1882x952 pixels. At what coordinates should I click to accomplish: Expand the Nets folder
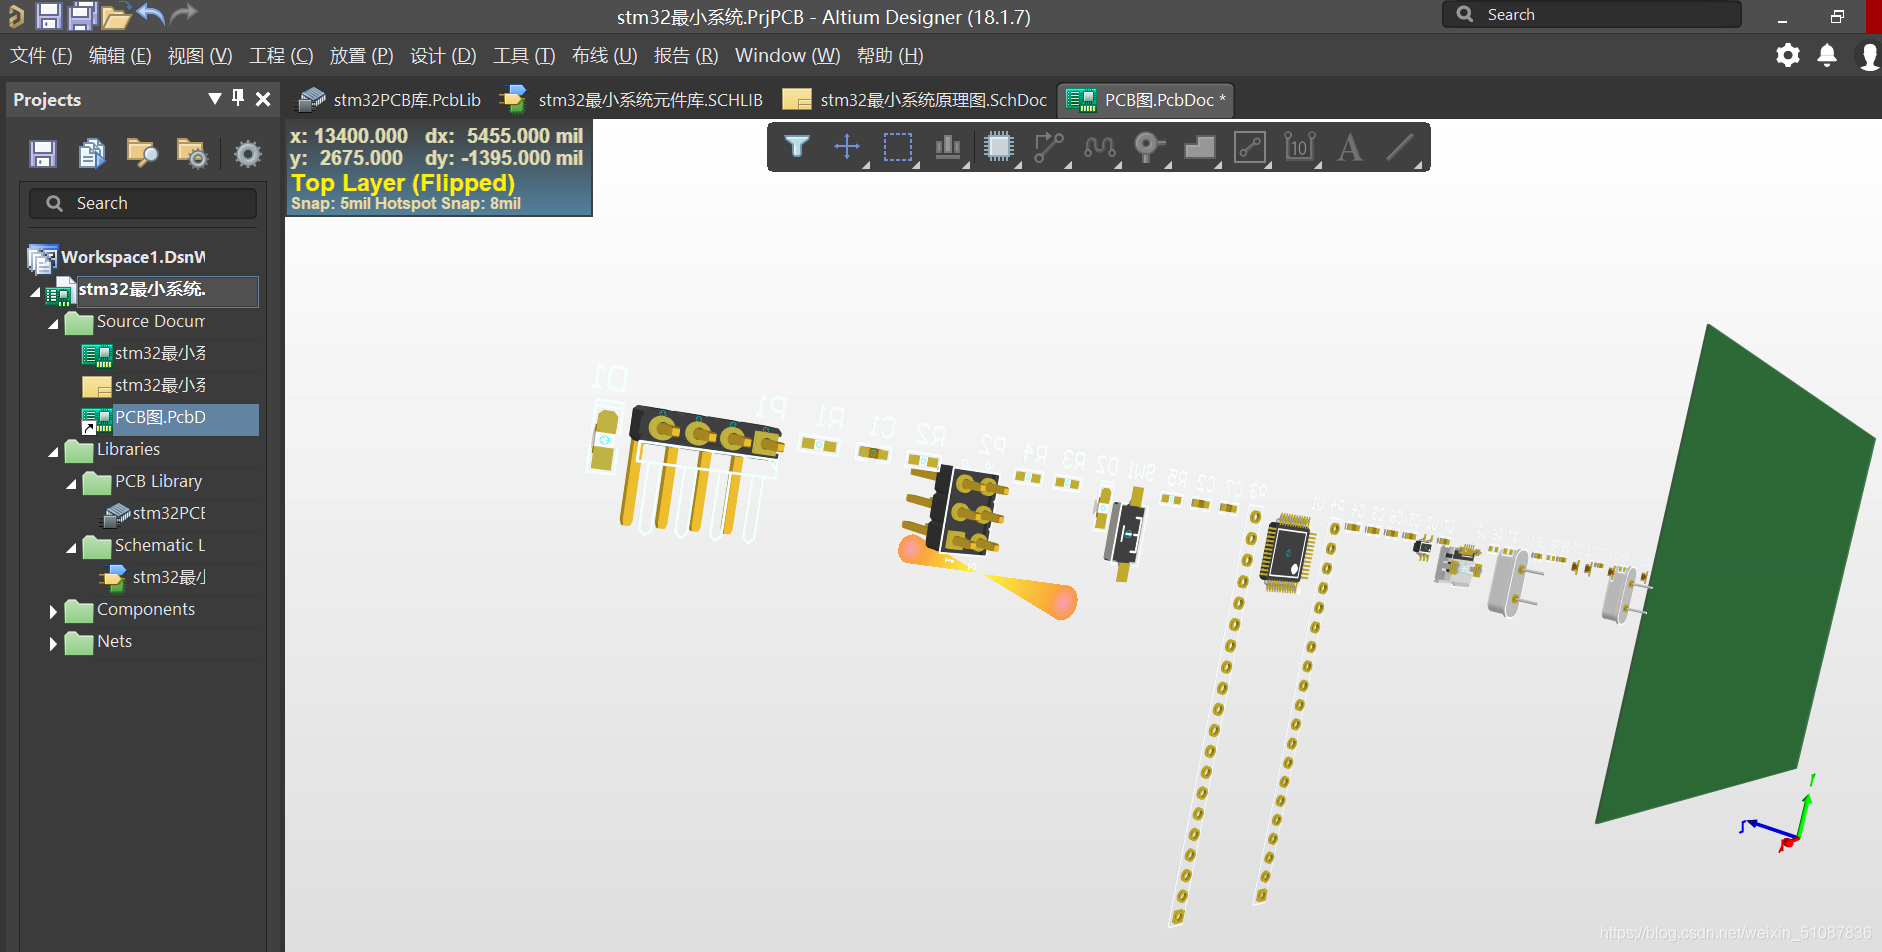click(x=53, y=643)
